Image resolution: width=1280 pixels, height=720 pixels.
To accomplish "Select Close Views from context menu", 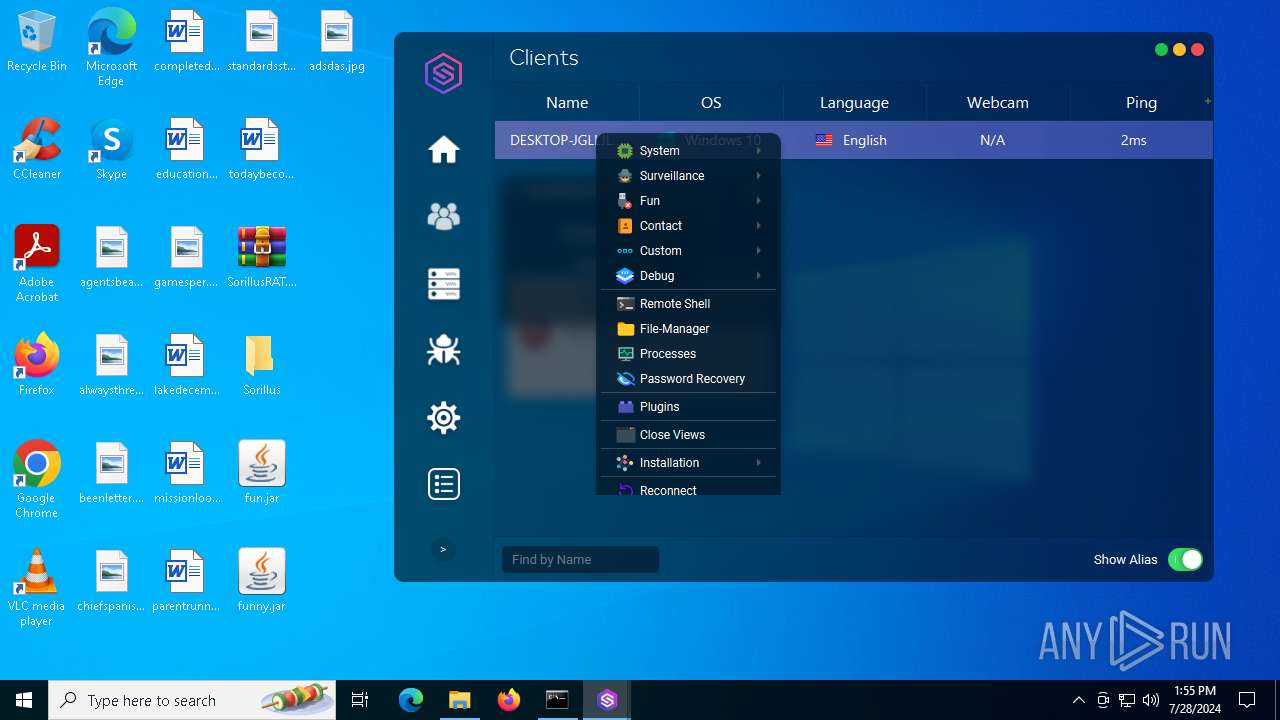I will point(688,435).
